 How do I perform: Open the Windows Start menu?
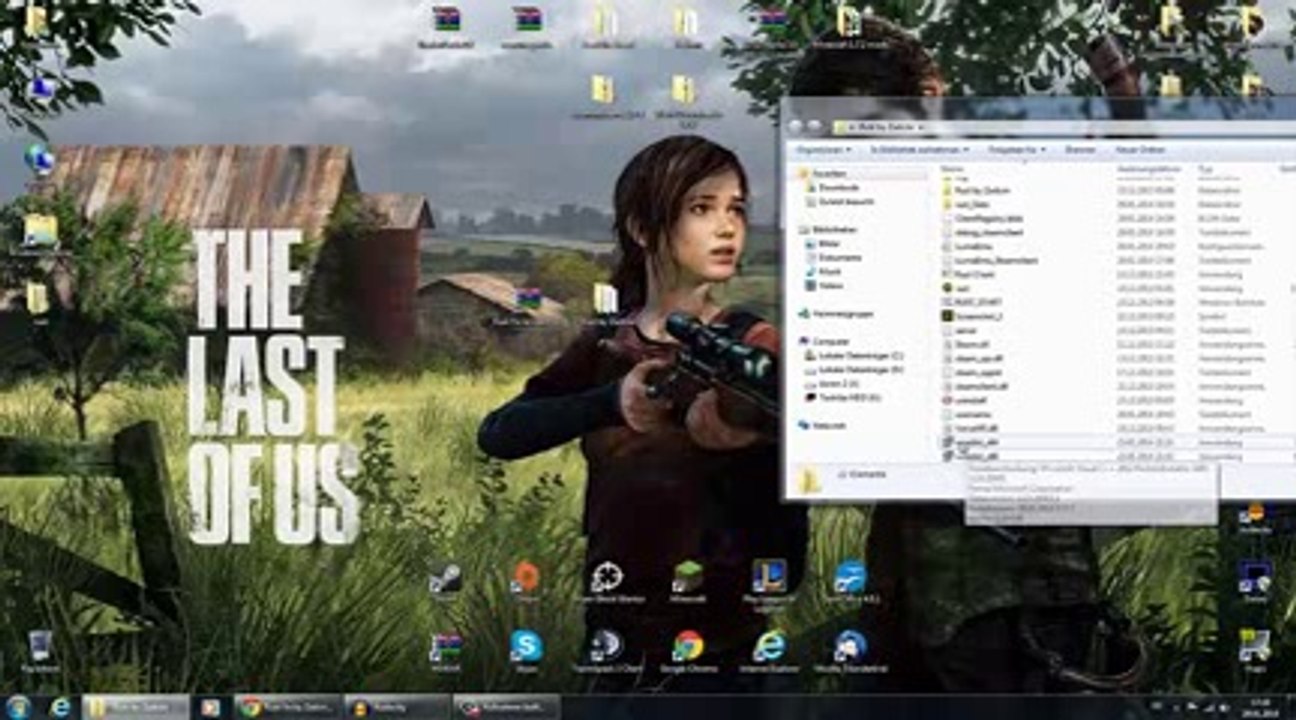click(x=18, y=707)
